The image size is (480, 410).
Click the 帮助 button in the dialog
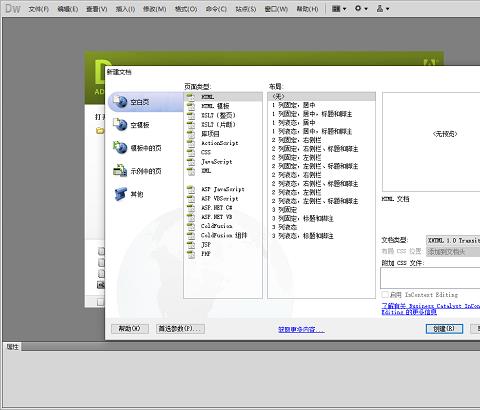coord(130,329)
